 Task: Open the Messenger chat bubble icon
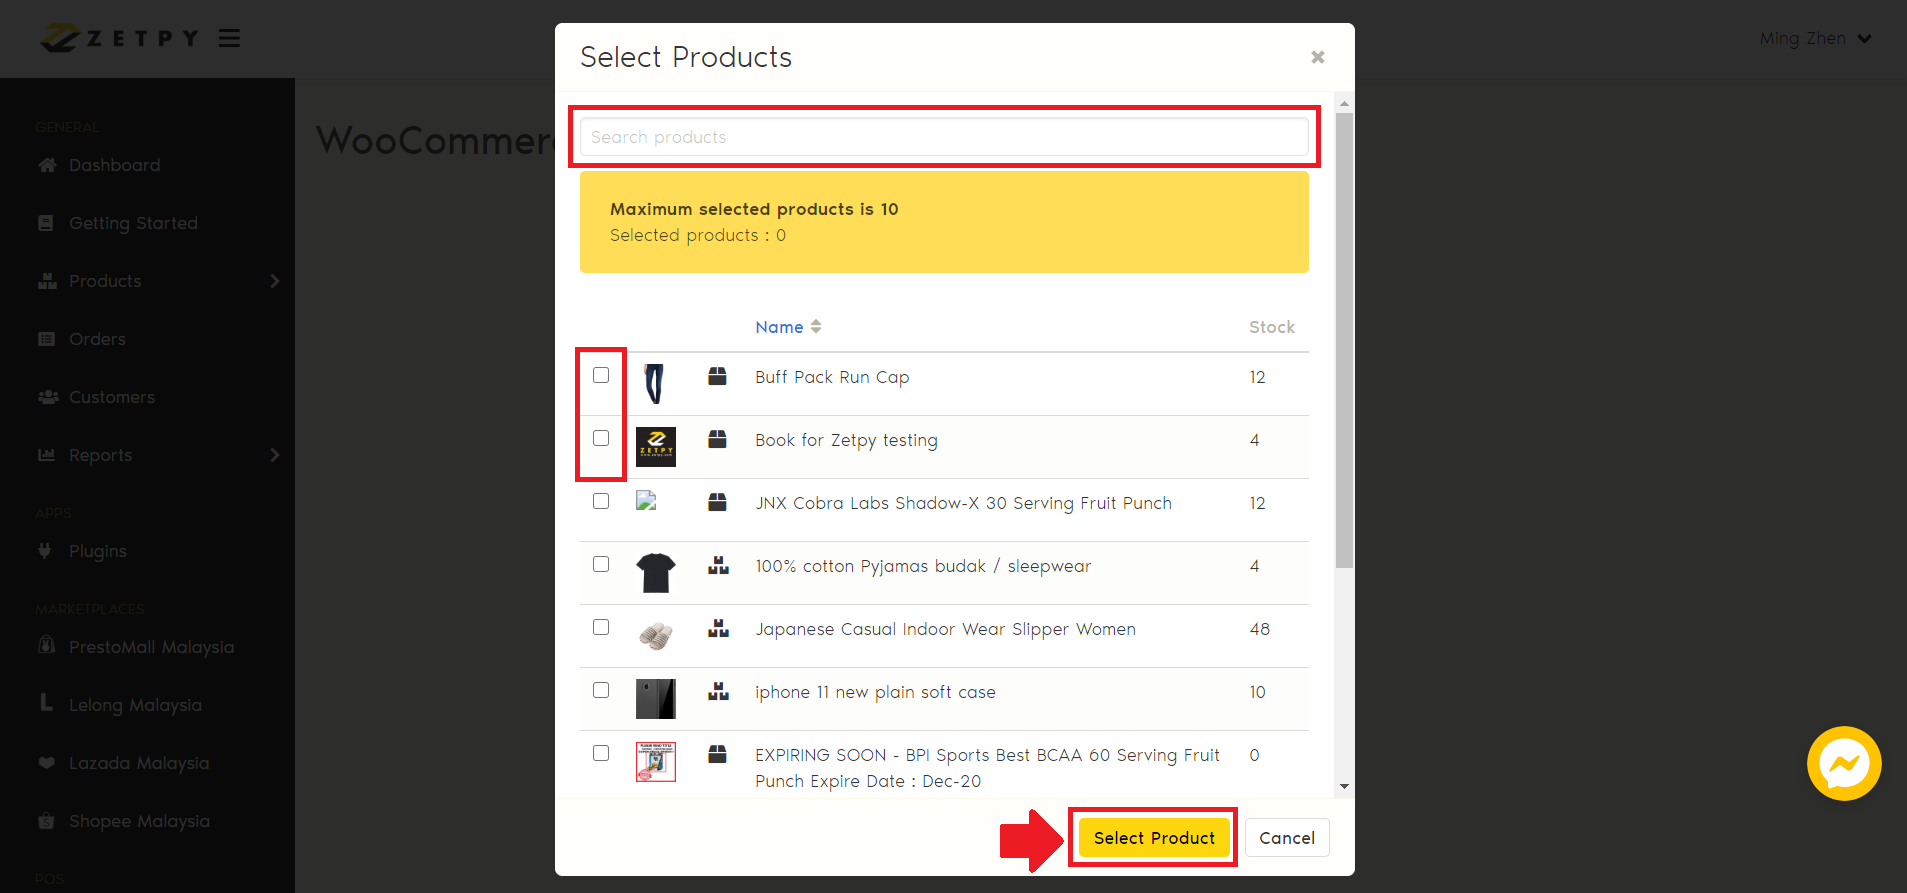coord(1843,764)
